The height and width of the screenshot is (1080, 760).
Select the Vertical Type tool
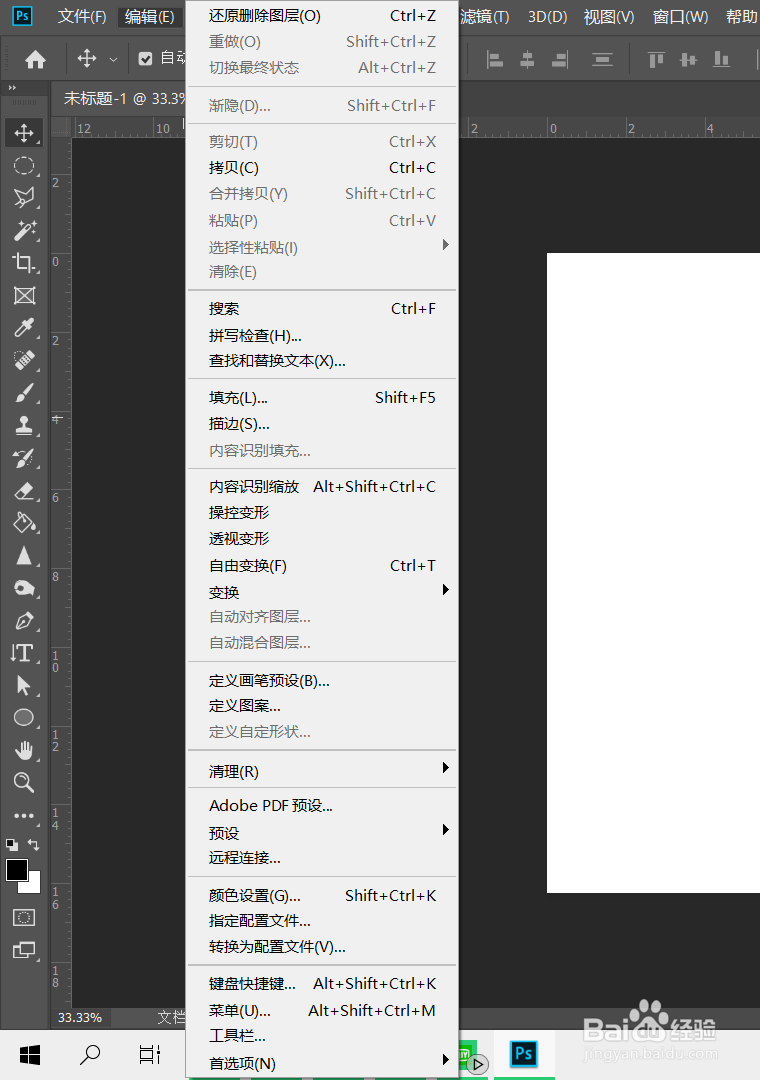24,653
